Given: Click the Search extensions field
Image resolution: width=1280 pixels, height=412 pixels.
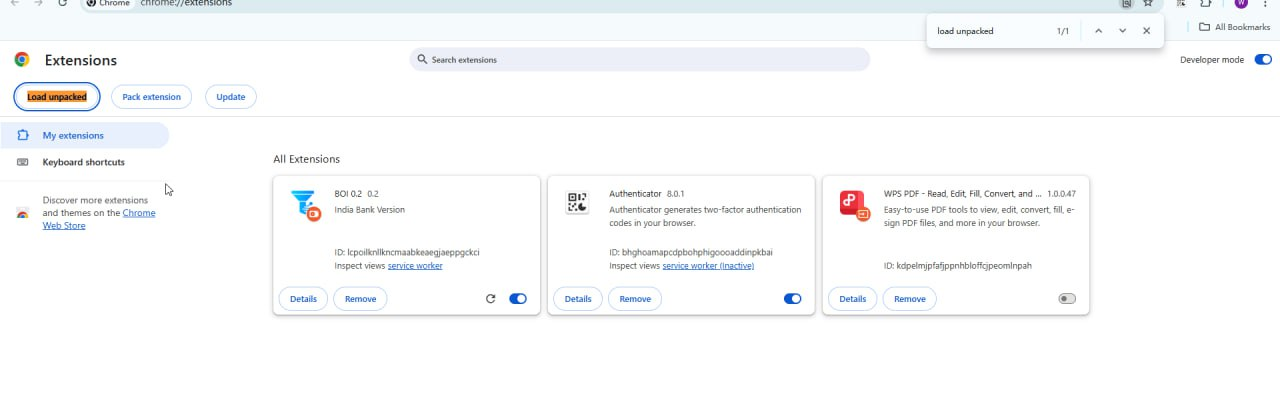Looking at the screenshot, I should coord(640,60).
